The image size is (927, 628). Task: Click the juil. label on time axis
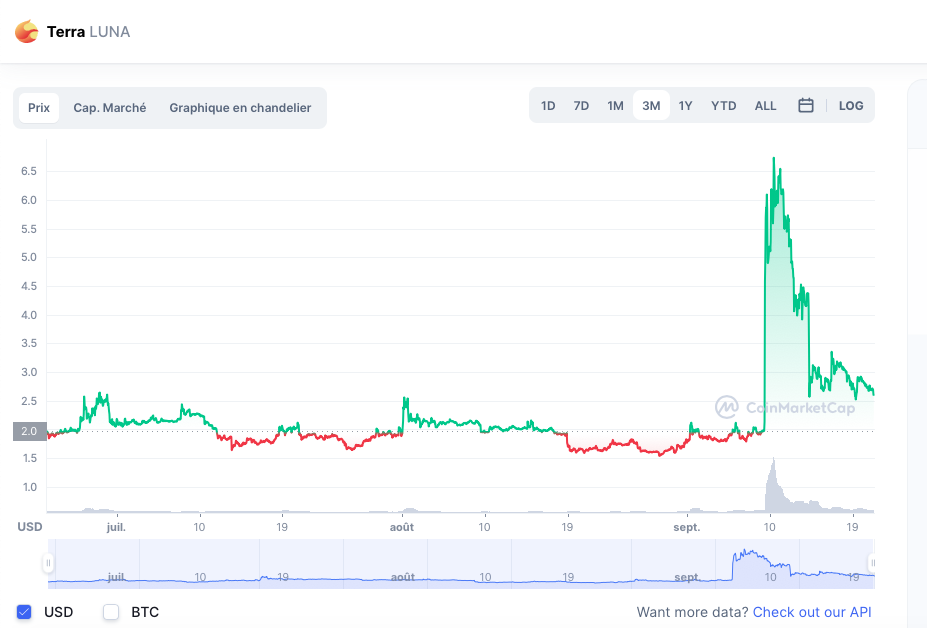pos(116,527)
